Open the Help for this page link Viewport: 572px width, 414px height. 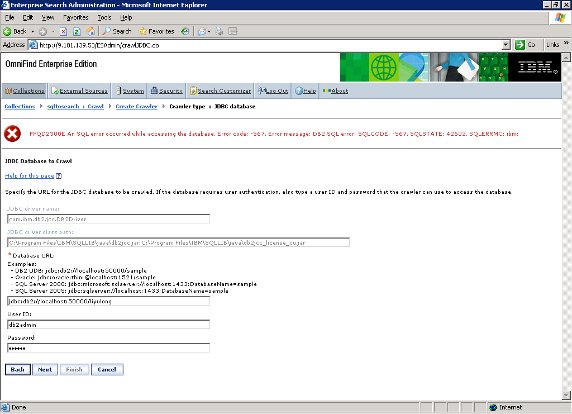coord(29,176)
